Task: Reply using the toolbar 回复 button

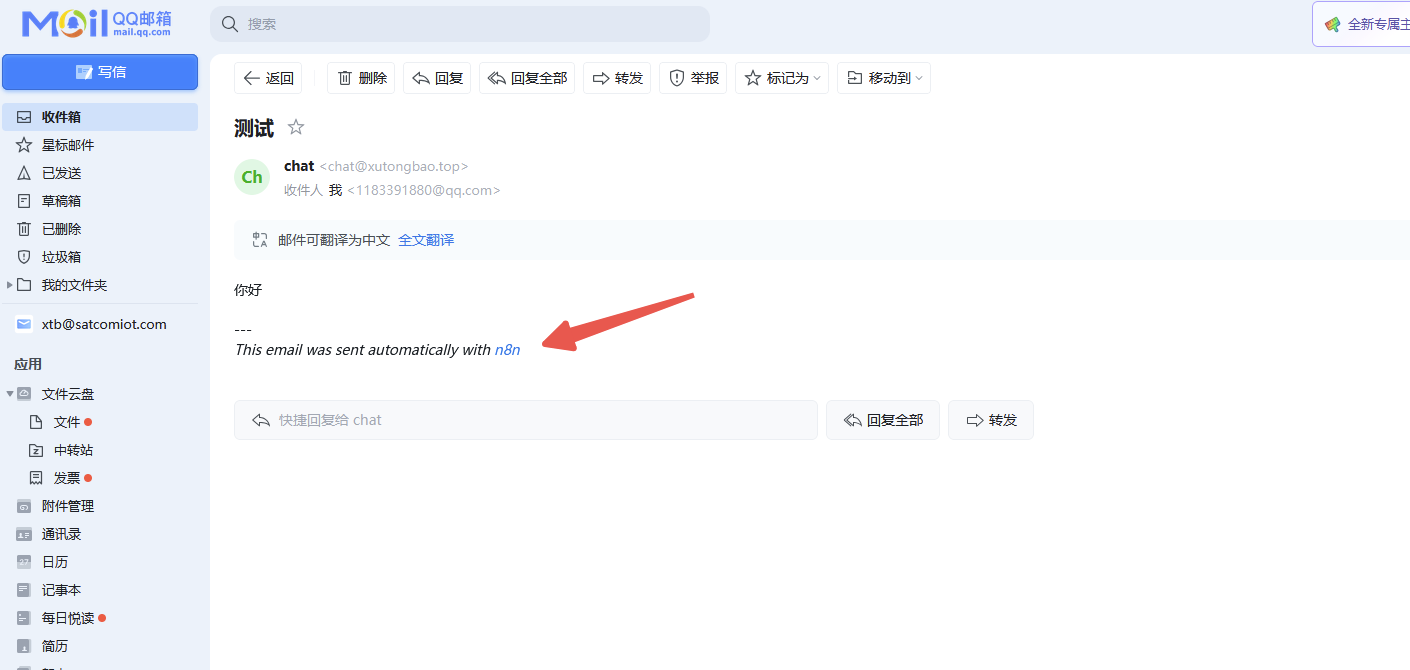Action: coord(437,78)
